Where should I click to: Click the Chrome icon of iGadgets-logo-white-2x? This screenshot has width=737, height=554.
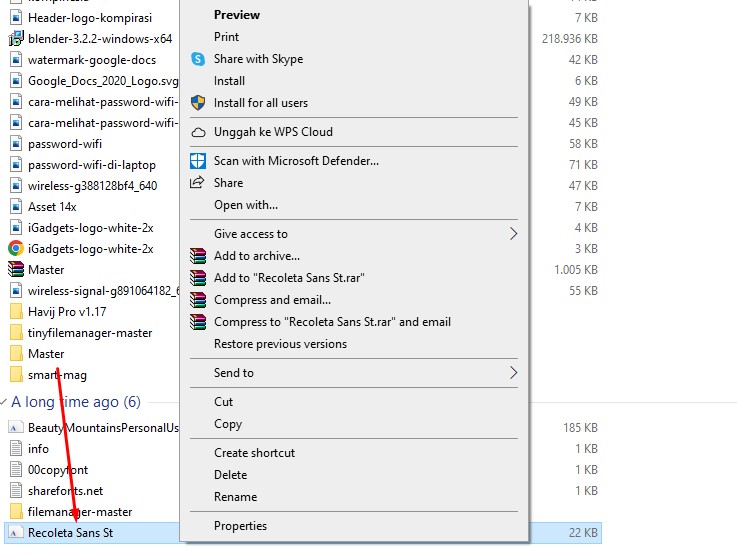pos(16,249)
